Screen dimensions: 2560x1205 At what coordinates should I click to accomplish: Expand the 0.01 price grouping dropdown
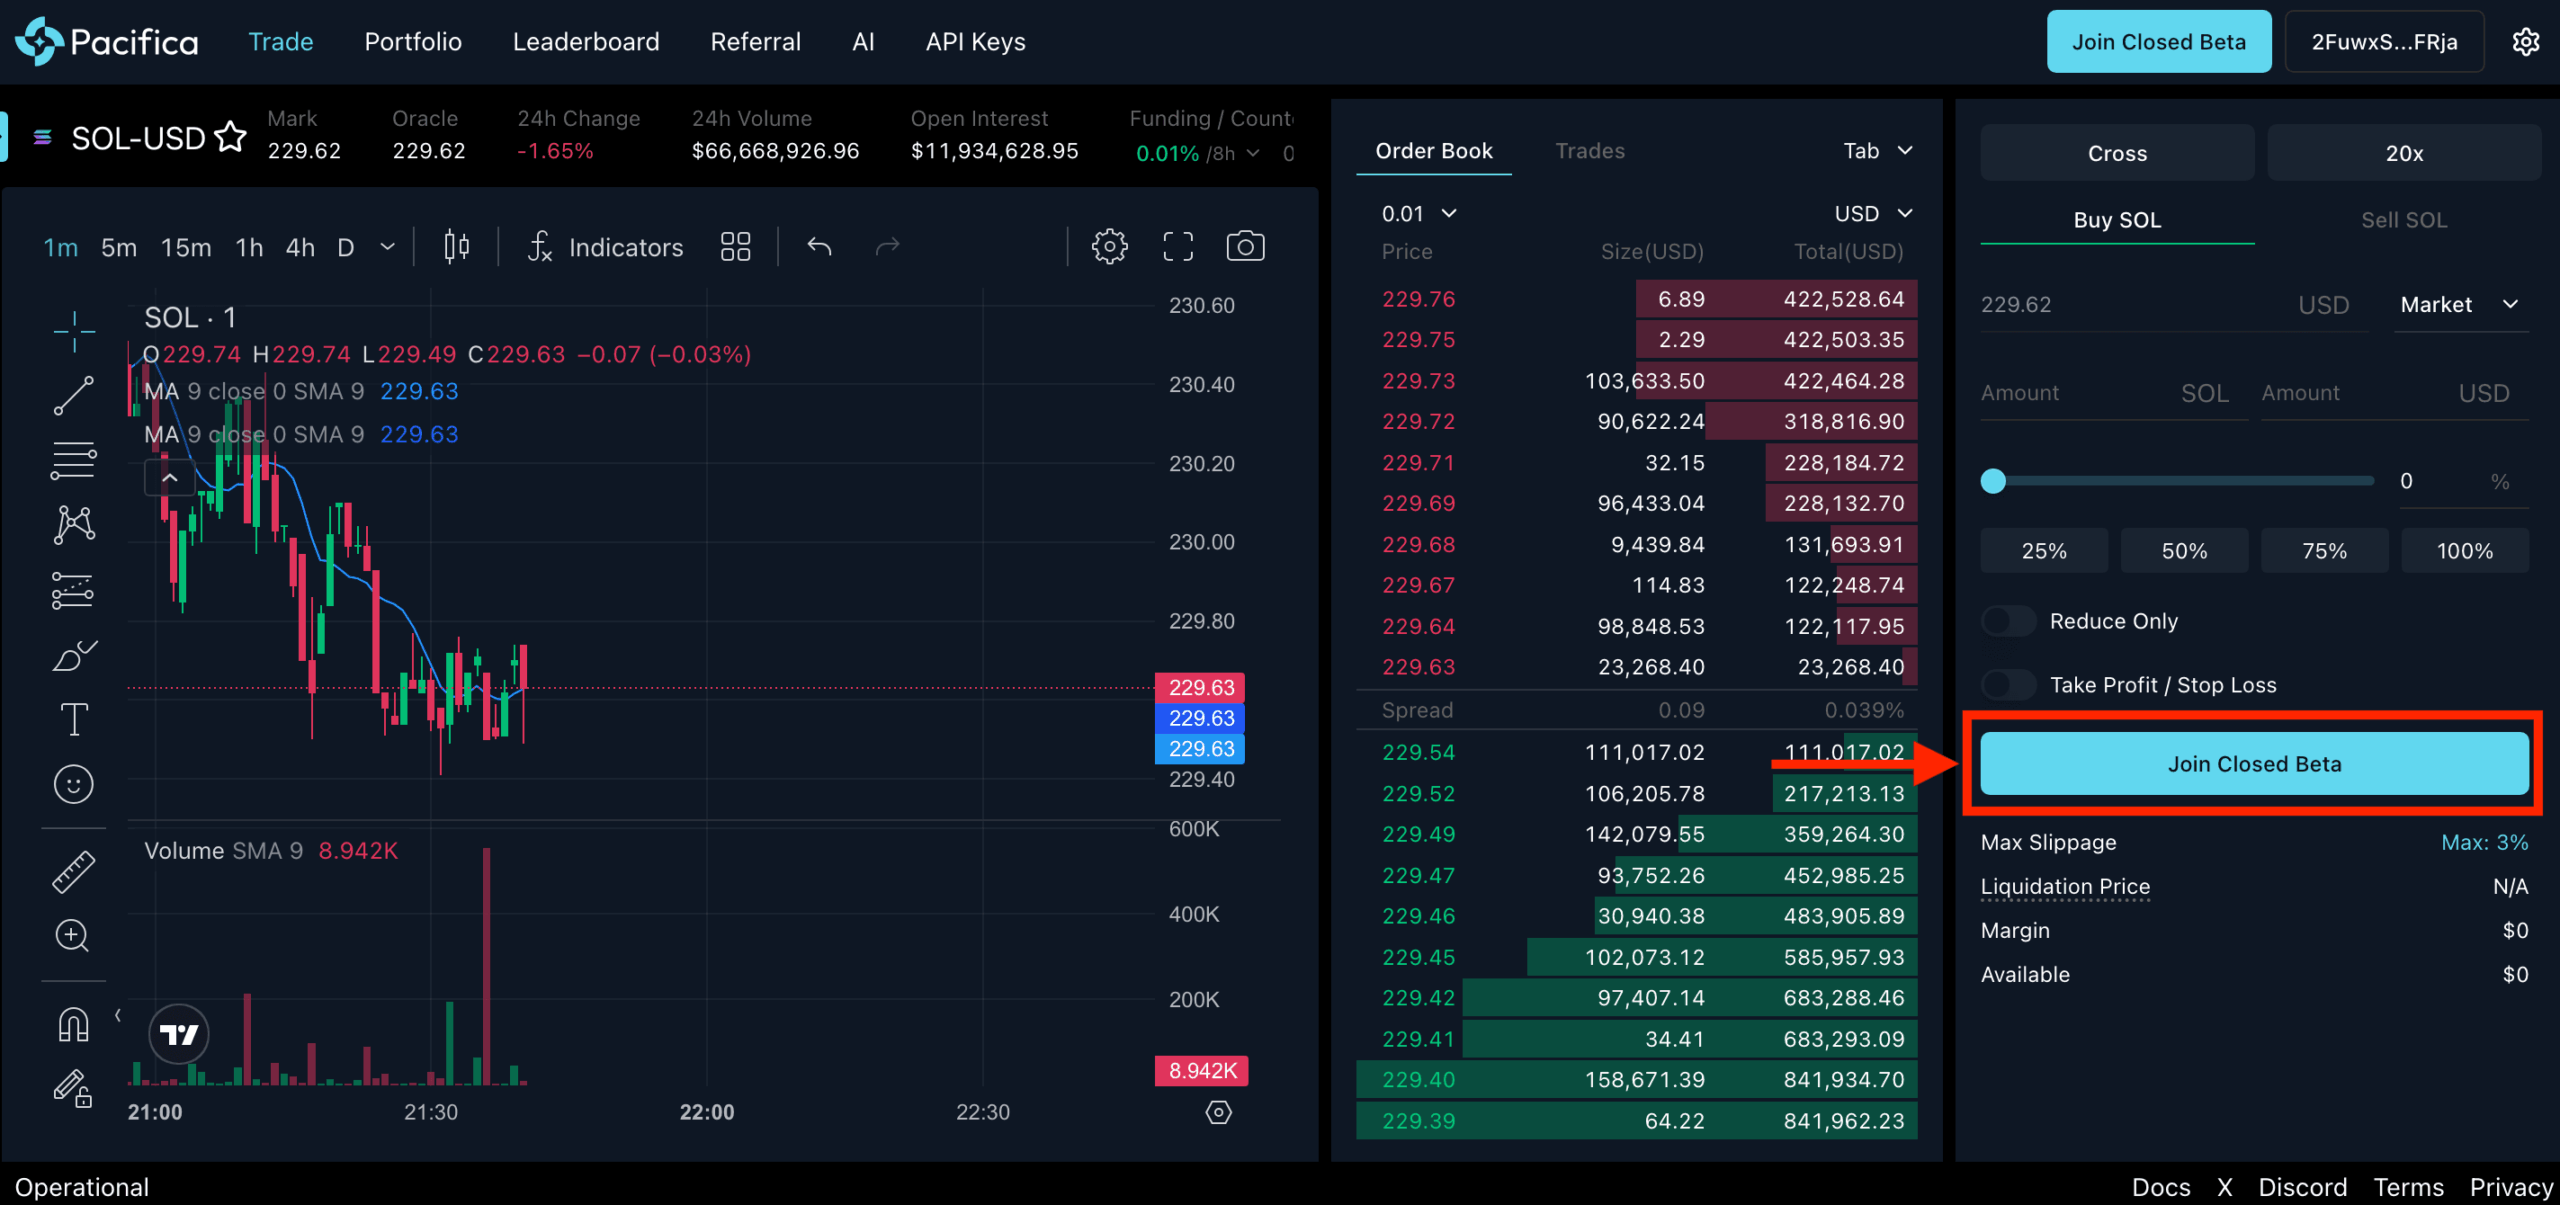coord(1418,213)
